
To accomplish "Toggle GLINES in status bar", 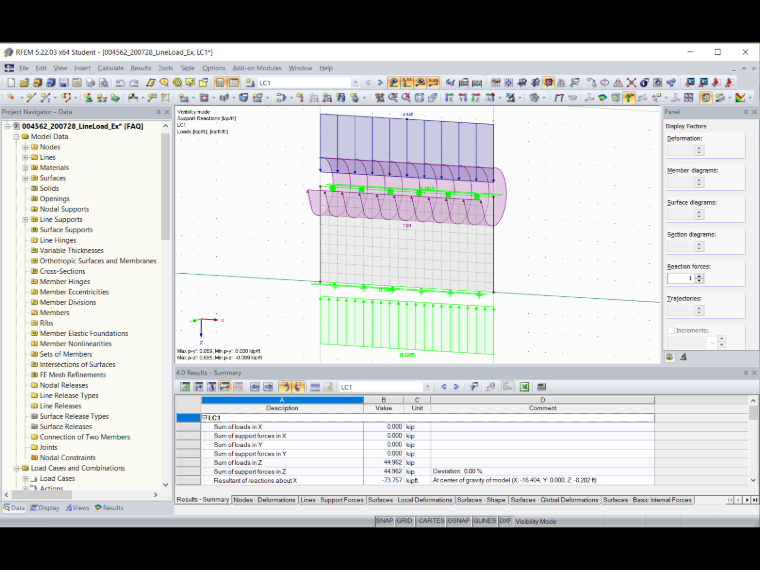I will [484, 521].
